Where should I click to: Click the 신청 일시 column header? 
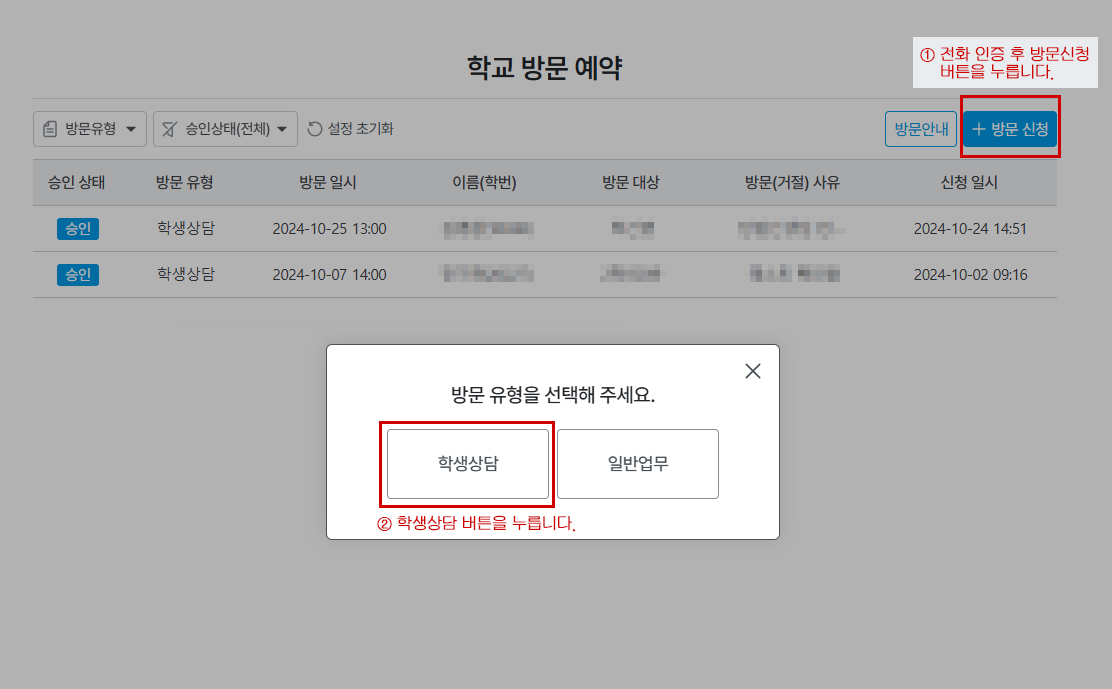click(x=969, y=182)
